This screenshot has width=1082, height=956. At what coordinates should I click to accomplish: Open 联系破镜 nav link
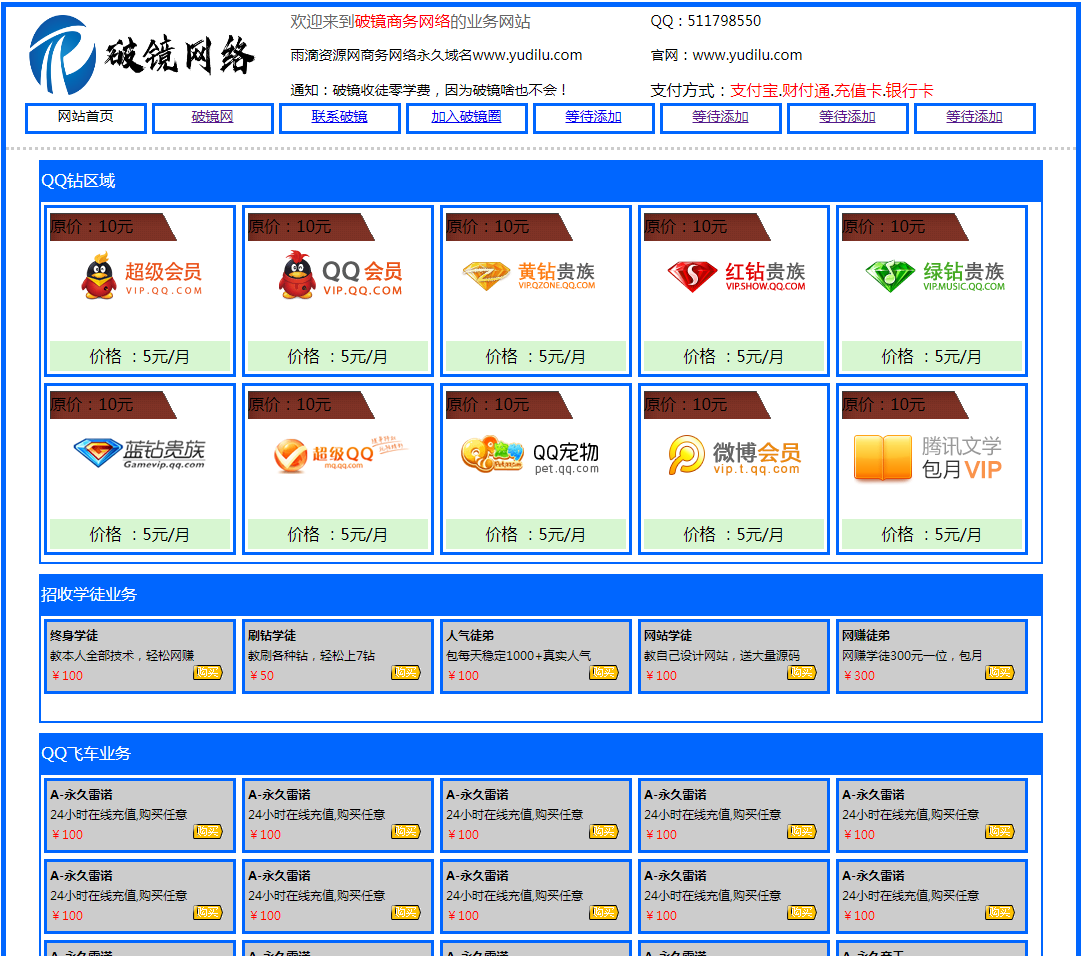coord(340,117)
